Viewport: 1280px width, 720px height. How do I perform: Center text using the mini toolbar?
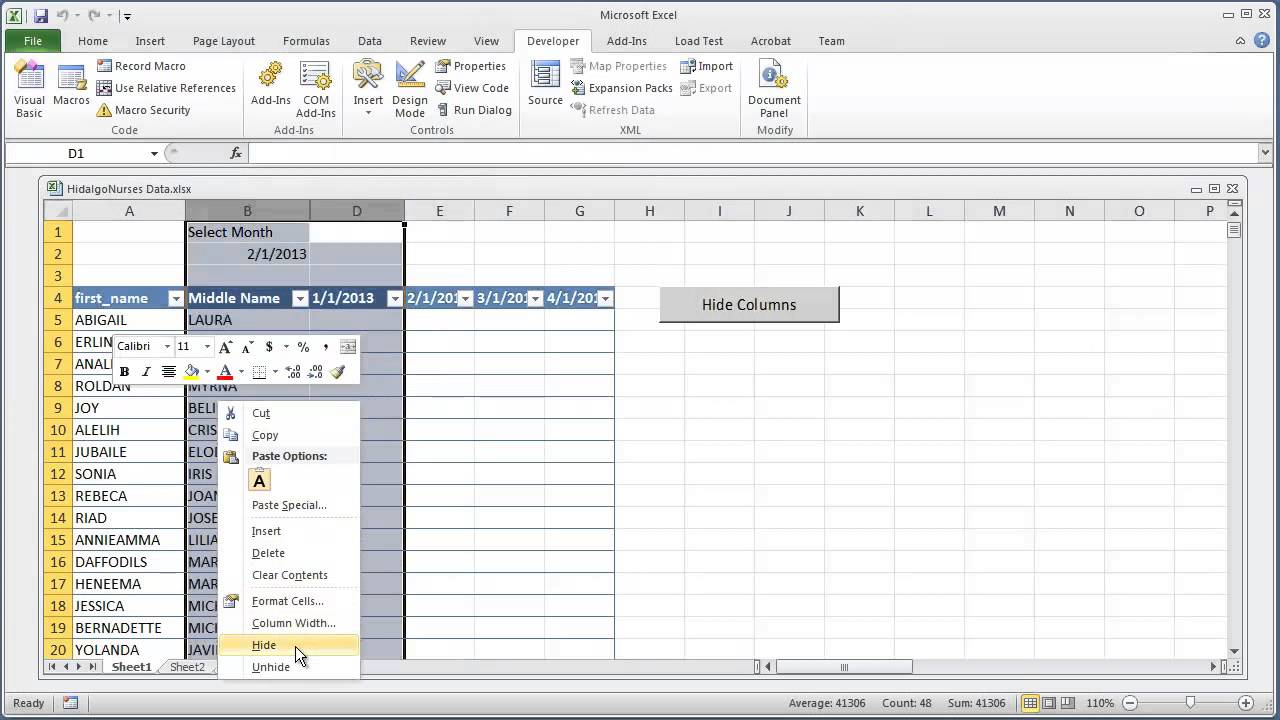168,372
